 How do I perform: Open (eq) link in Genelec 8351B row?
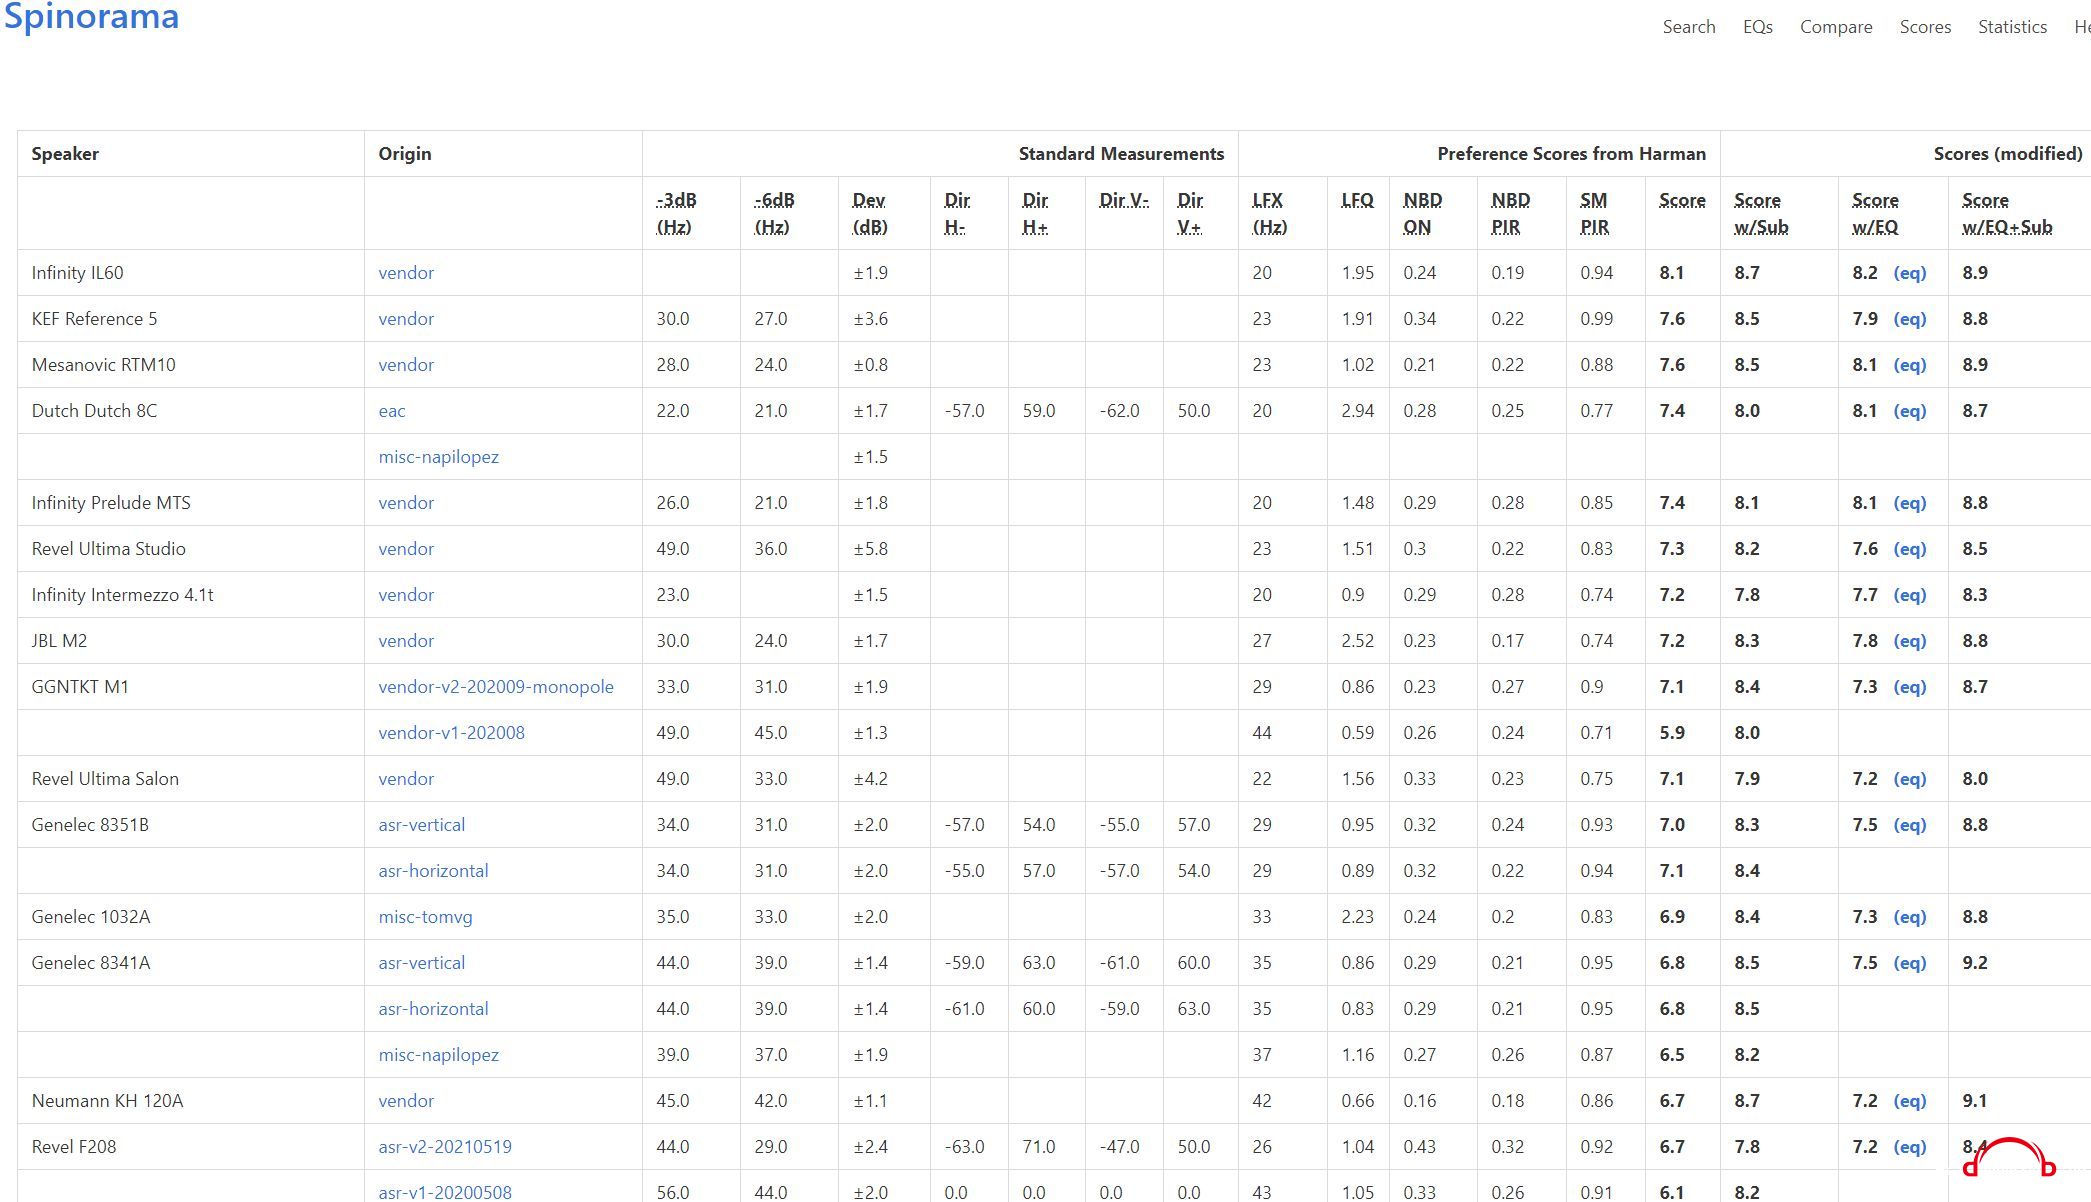coord(1909,825)
